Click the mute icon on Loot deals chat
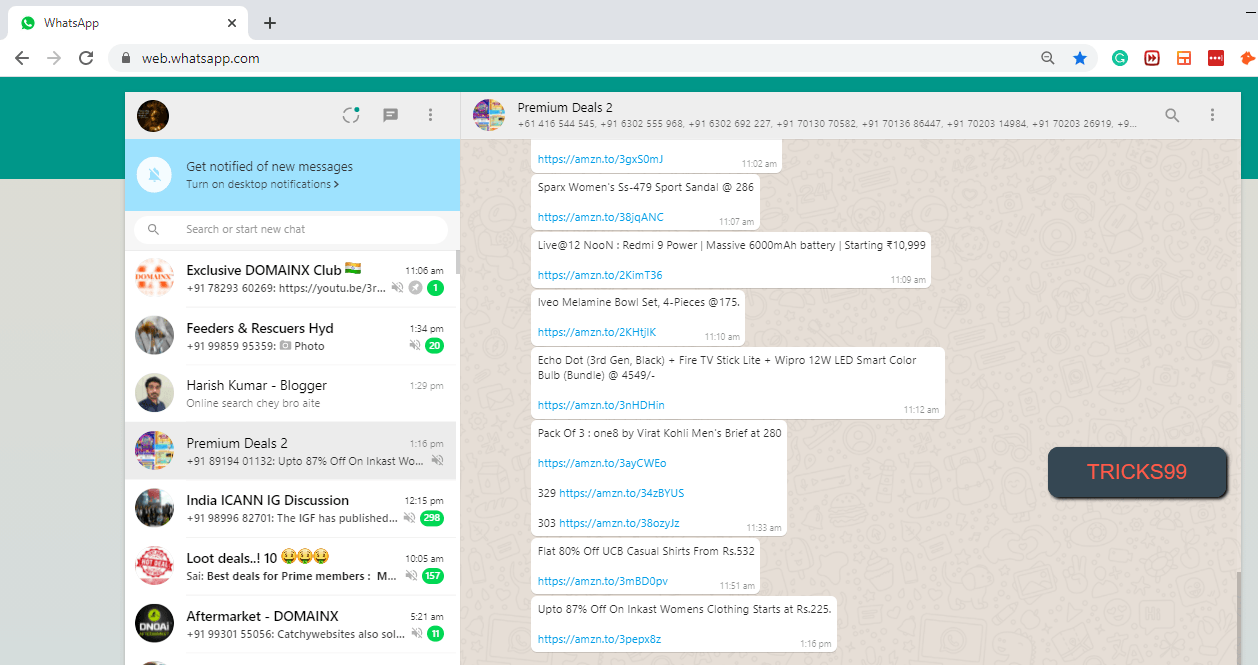The width and height of the screenshot is (1258, 665). coord(409,576)
